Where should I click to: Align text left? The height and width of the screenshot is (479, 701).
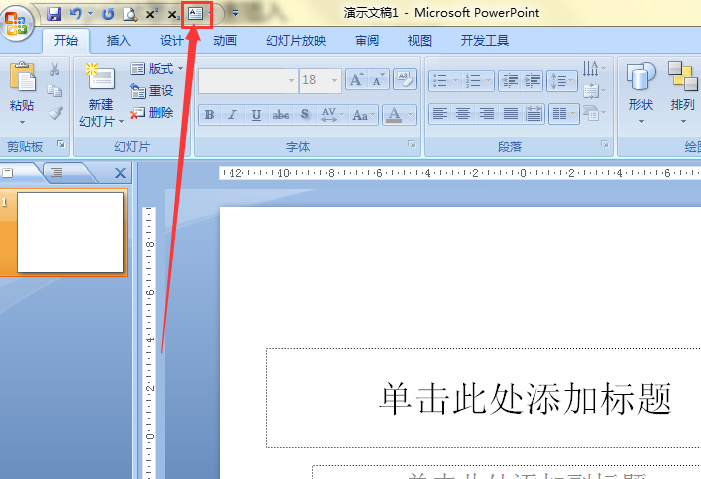440,114
